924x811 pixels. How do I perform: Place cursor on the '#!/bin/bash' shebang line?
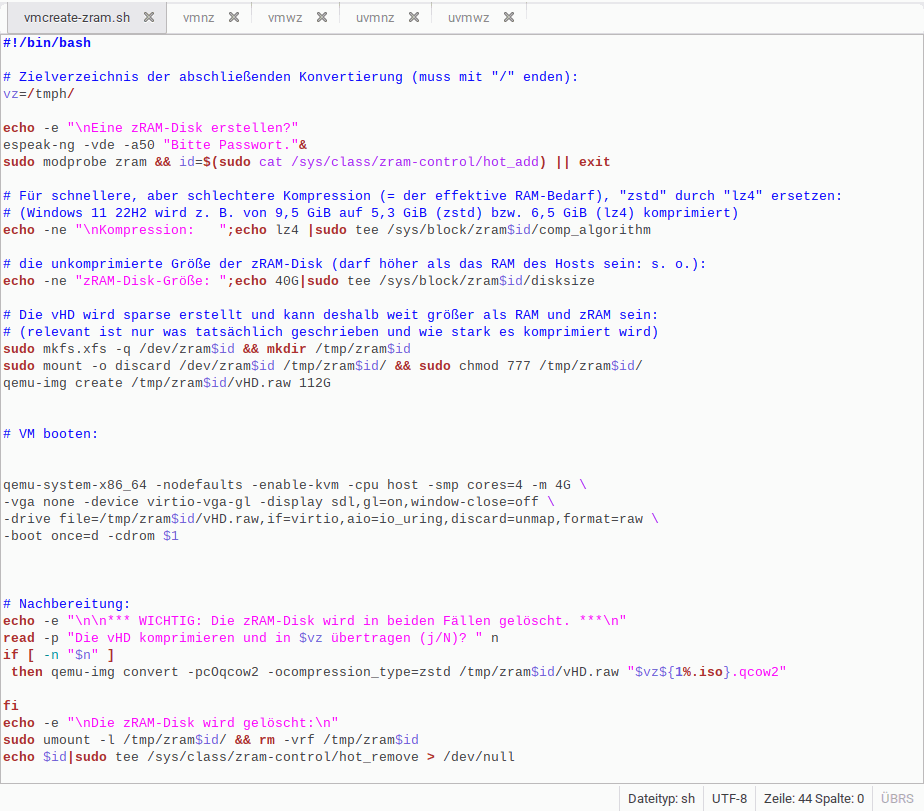coord(47,43)
